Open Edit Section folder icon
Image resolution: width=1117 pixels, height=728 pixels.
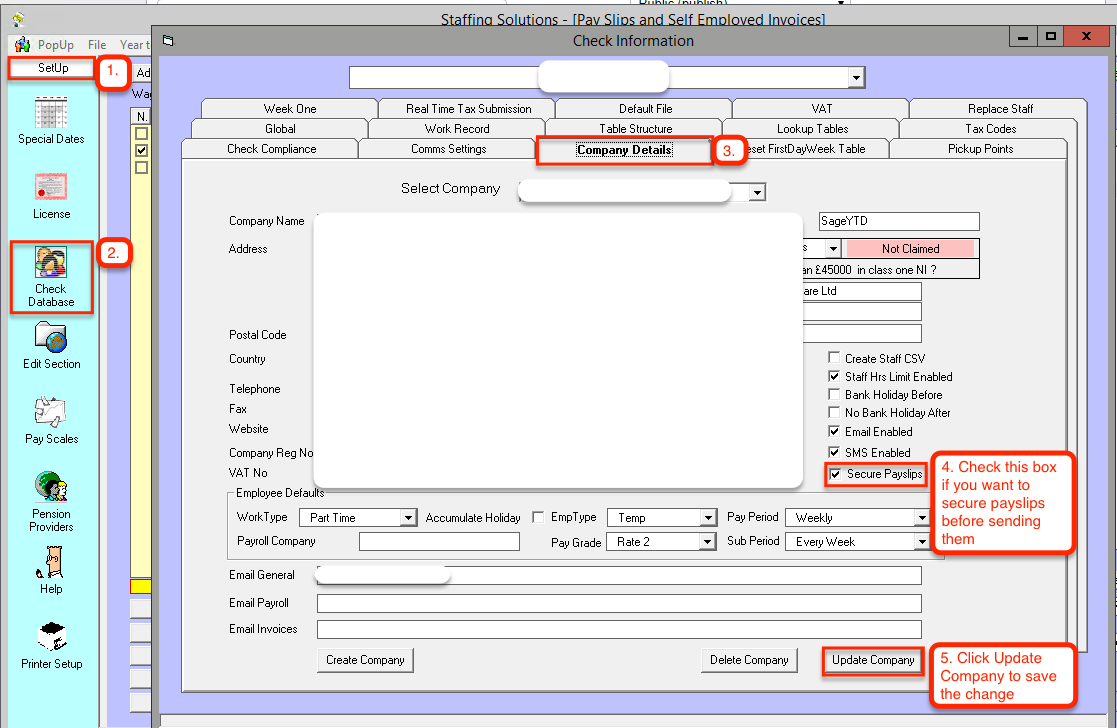pyautogui.click(x=51, y=338)
